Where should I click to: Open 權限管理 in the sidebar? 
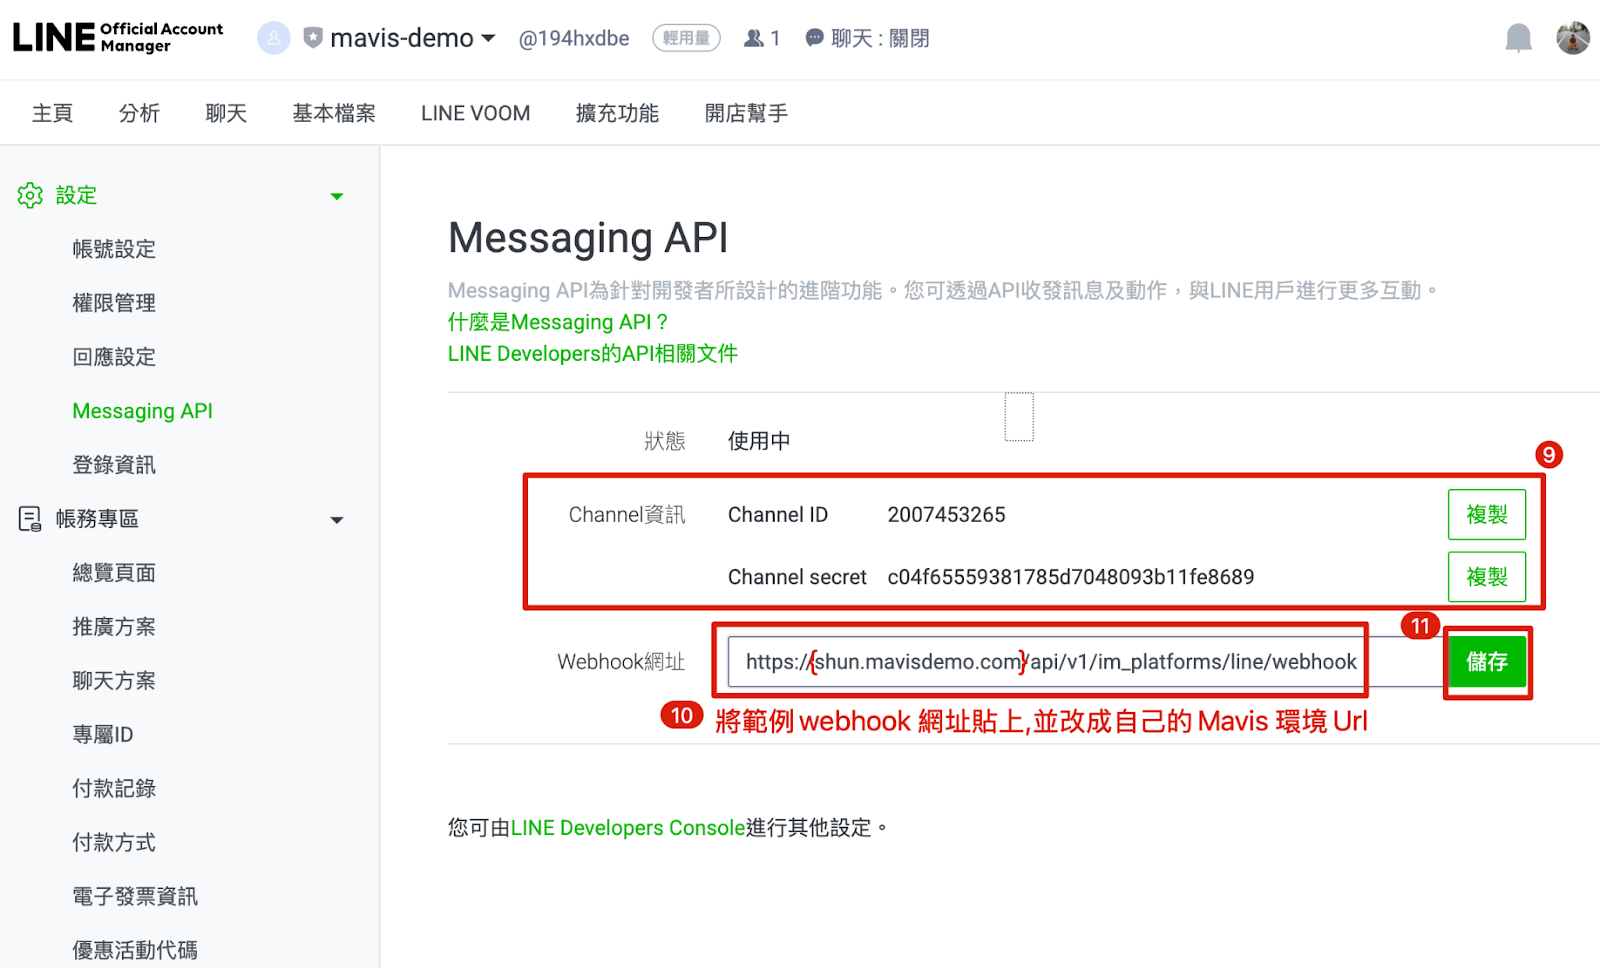point(114,303)
